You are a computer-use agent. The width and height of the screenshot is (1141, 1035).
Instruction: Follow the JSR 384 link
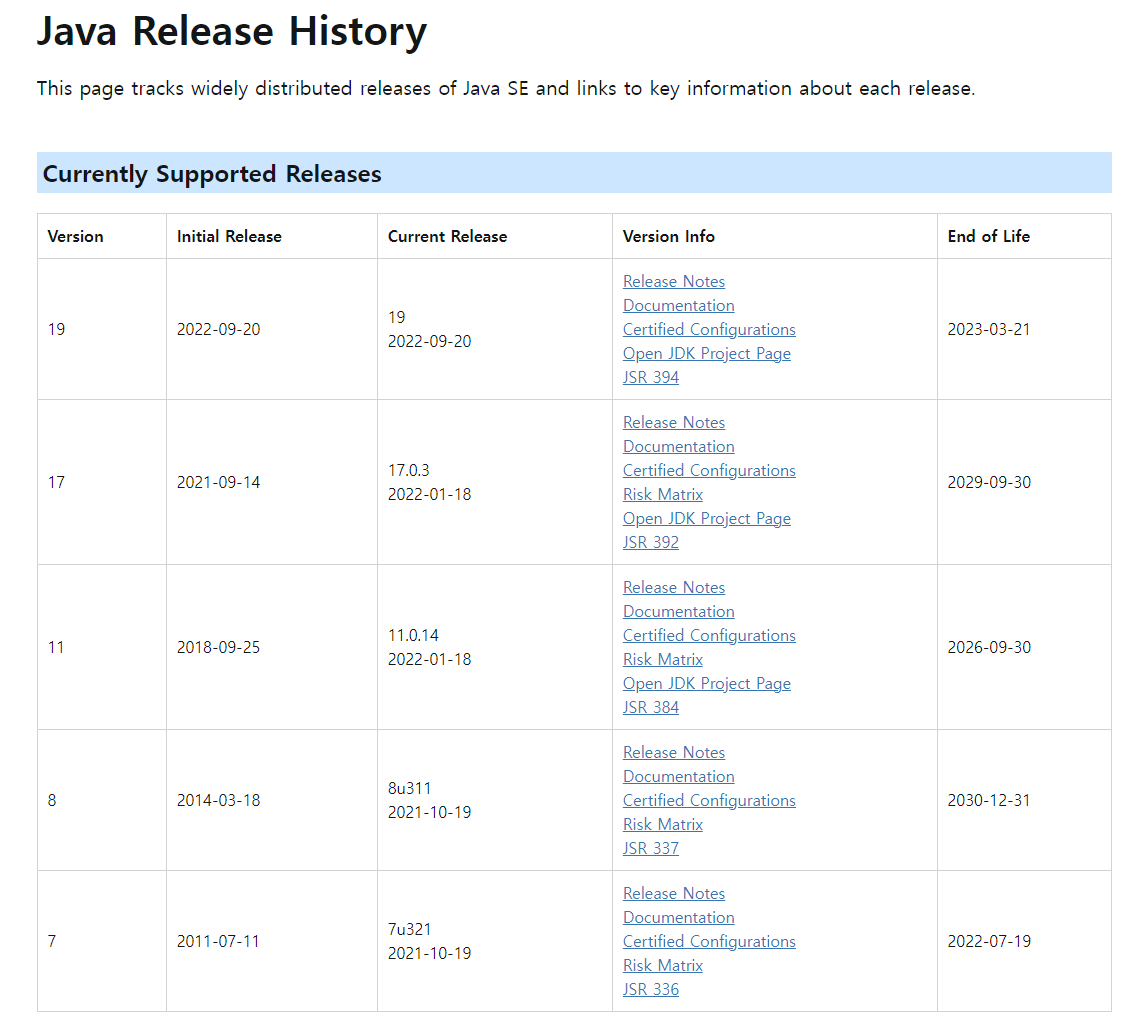pyautogui.click(x=651, y=708)
